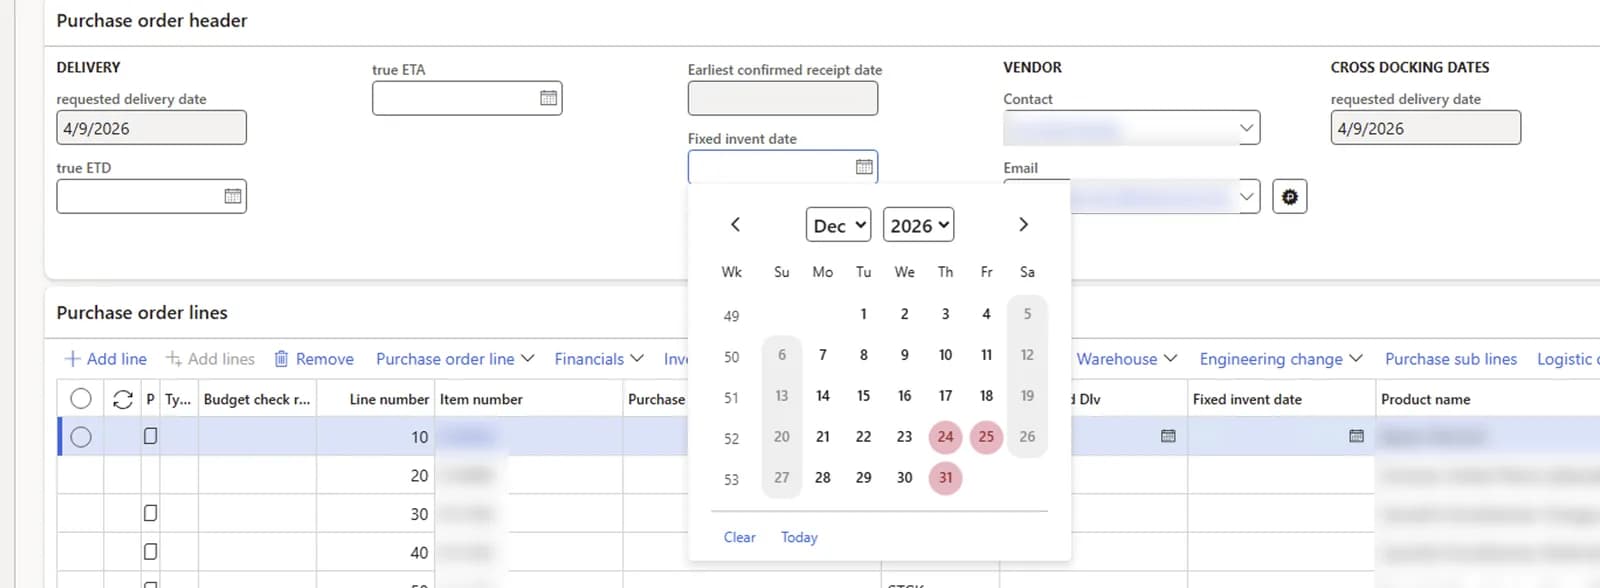Click calendar icon in Fixed invent date field
Screen dimensions: 1600x588
pos(864,167)
